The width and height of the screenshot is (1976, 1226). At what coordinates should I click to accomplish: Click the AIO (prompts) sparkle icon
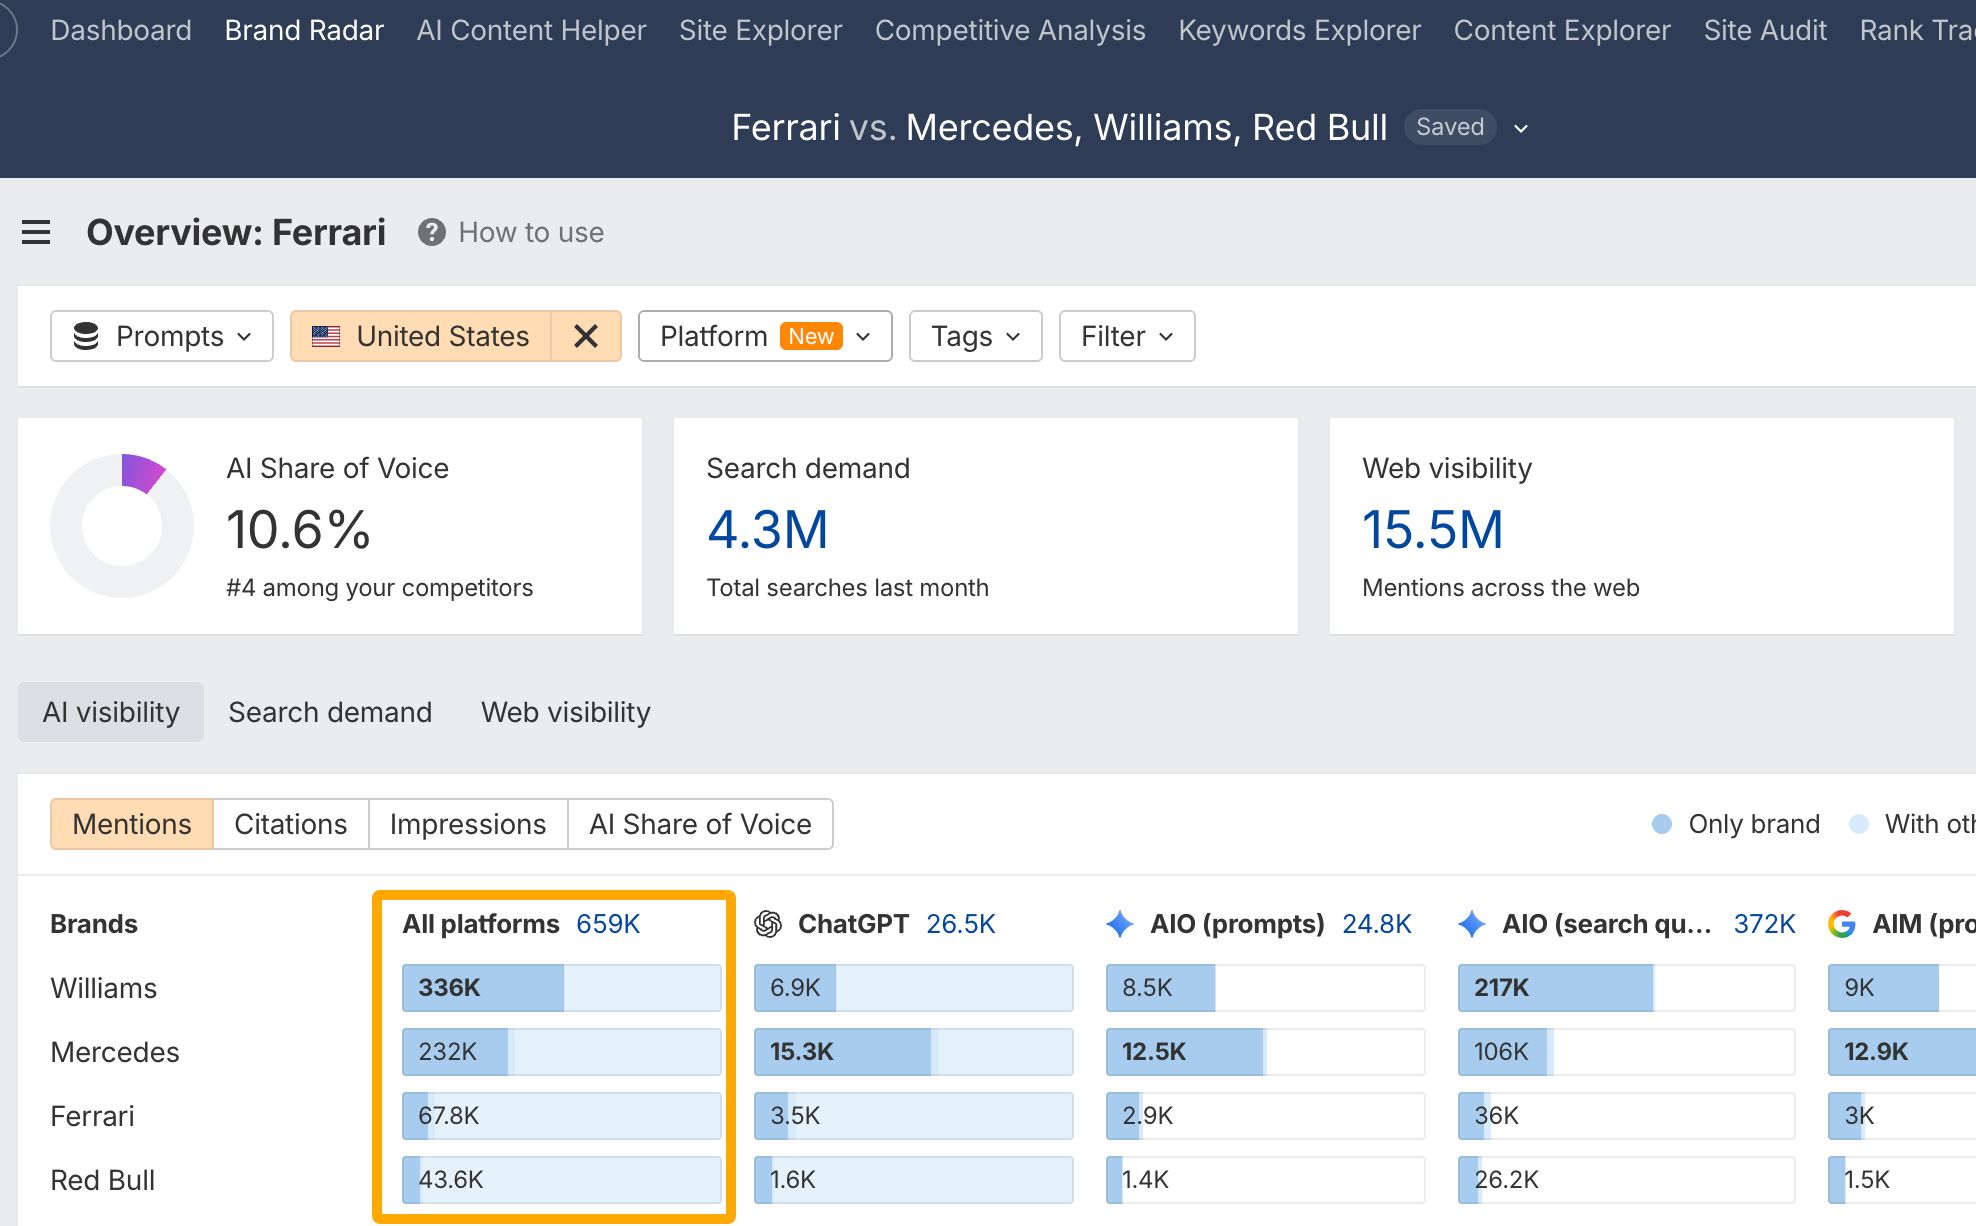point(1120,924)
